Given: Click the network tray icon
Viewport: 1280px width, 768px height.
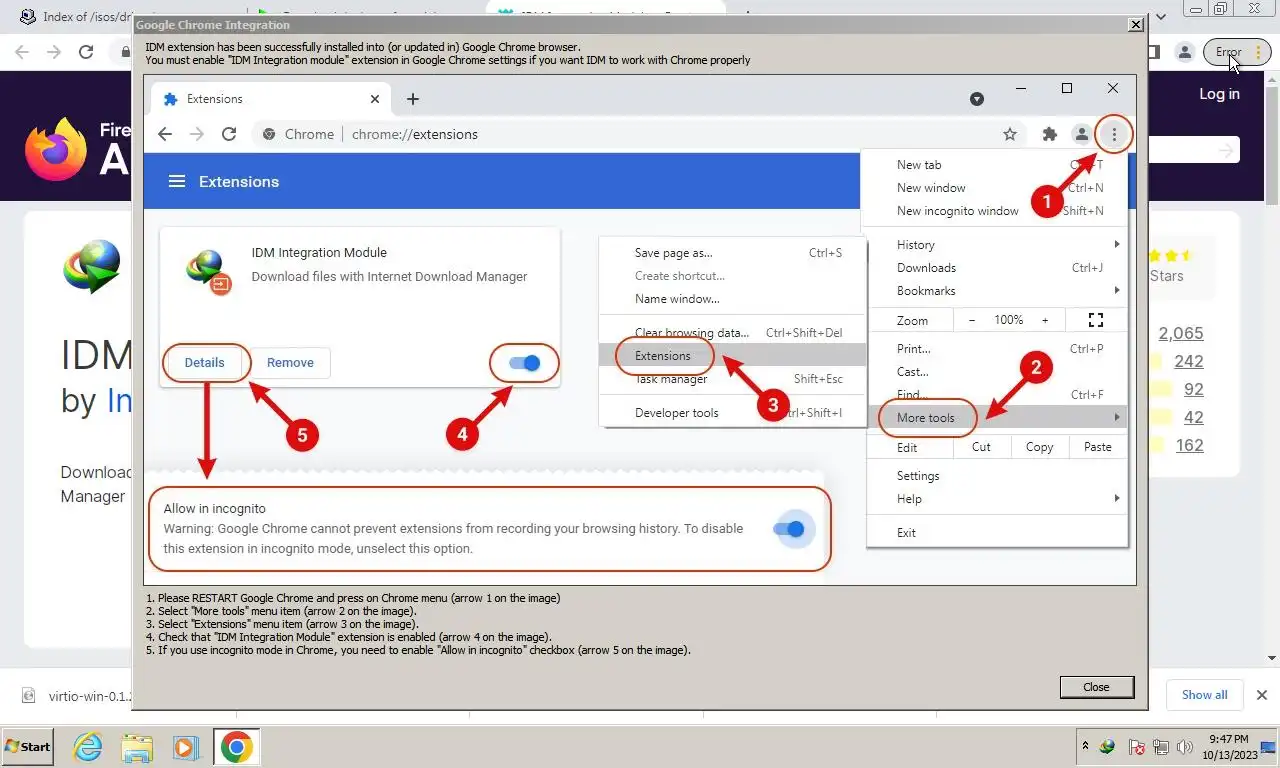Looking at the screenshot, I should (x=1161, y=747).
